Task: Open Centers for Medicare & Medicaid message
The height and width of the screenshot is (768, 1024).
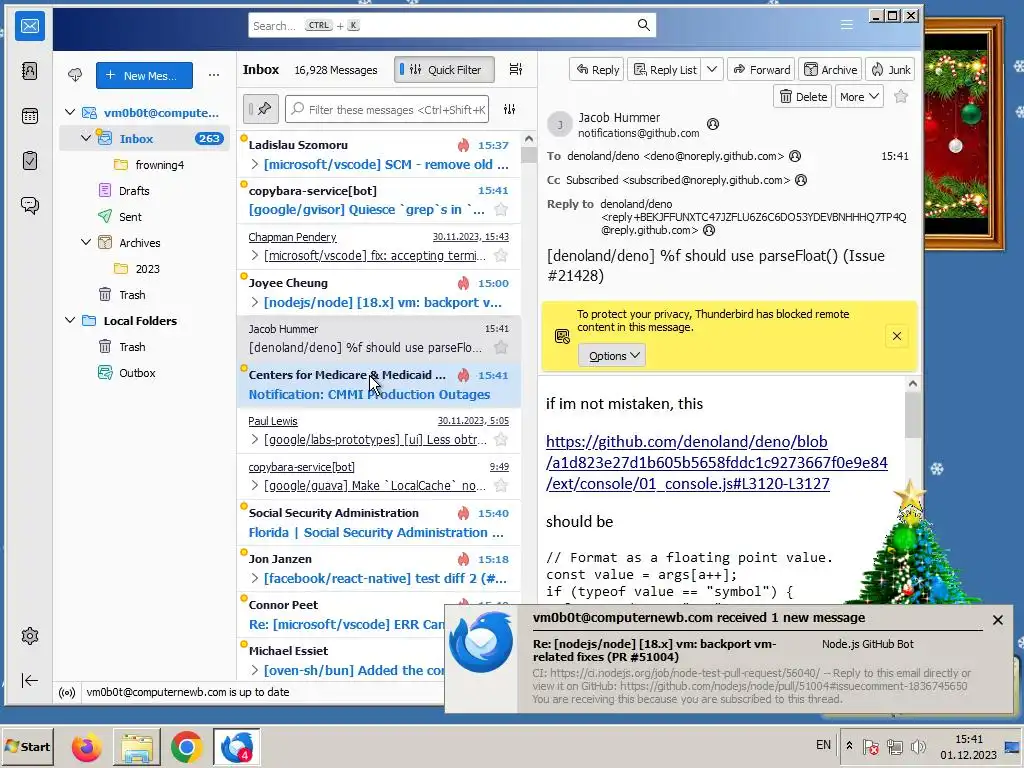Action: (379, 385)
